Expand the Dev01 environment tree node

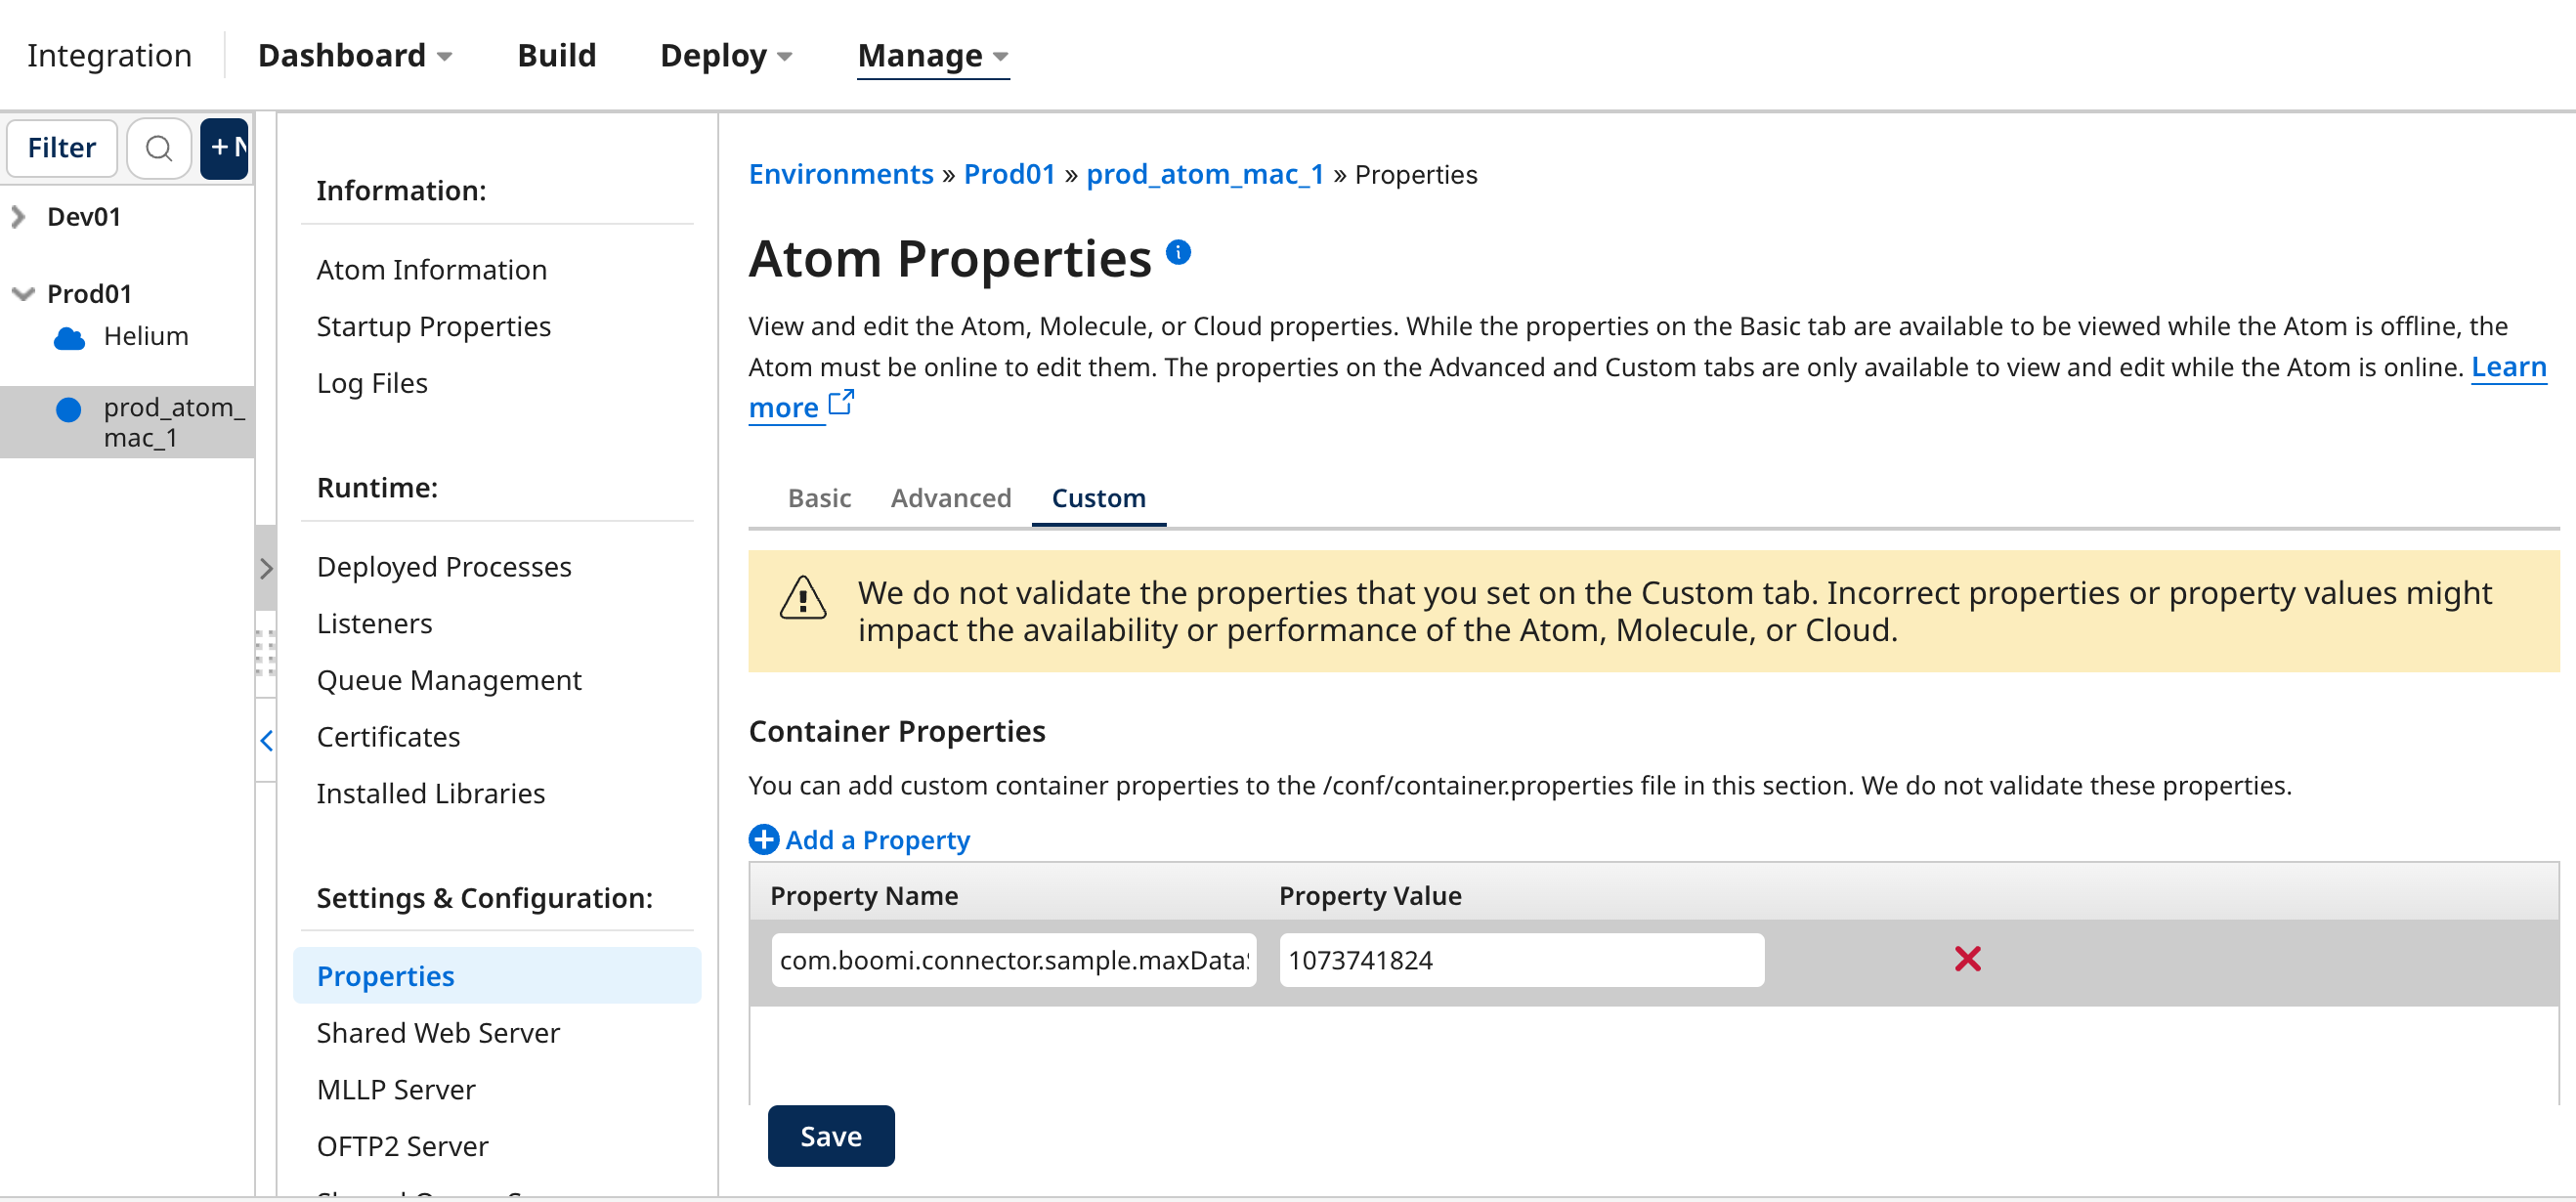[x=18, y=216]
